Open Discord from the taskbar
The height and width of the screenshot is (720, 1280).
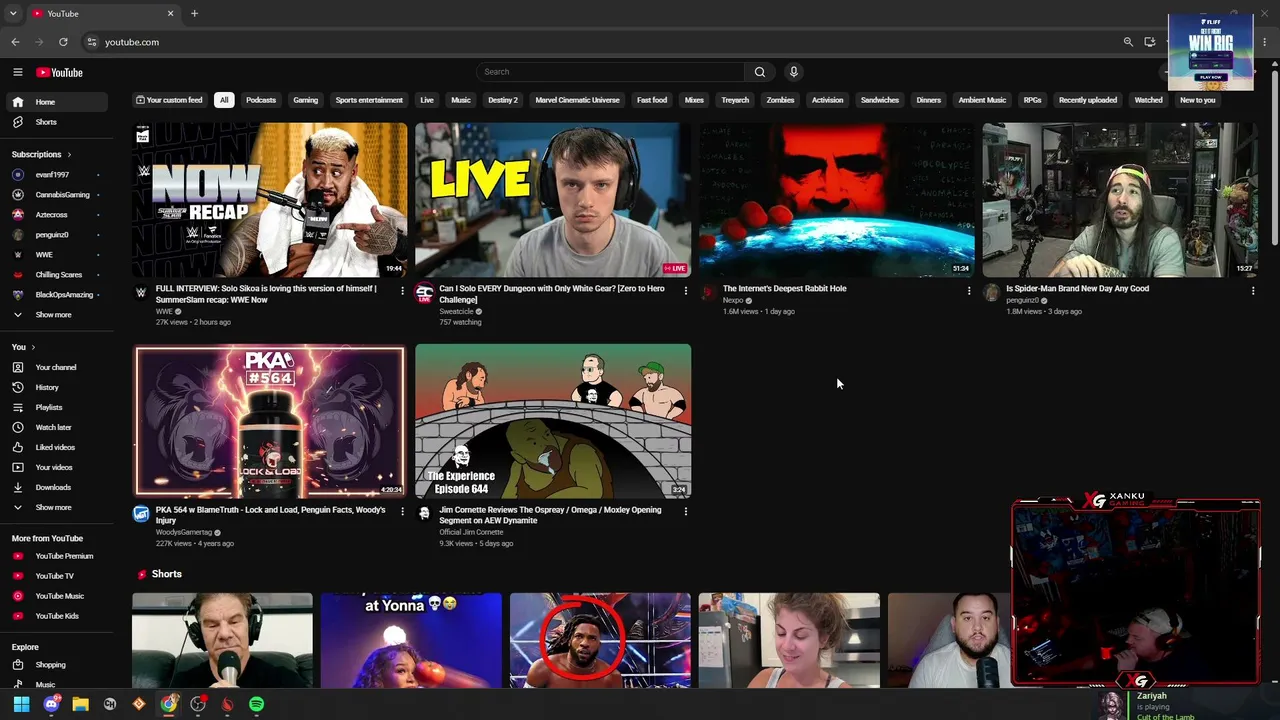click(51, 704)
